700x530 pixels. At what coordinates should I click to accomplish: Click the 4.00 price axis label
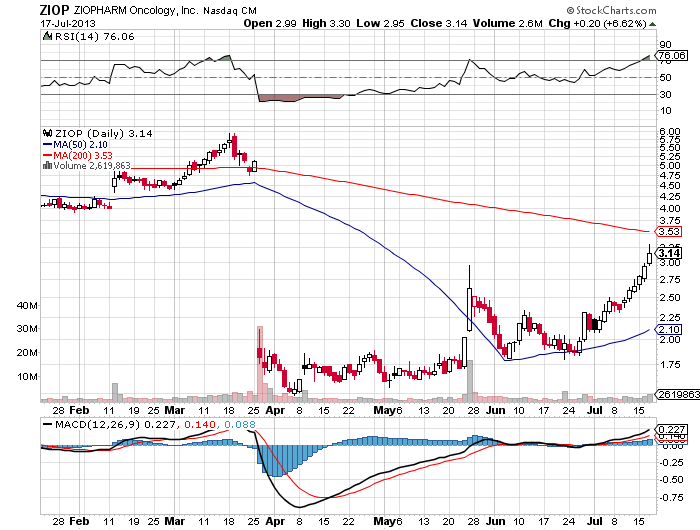pyautogui.click(x=670, y=209)
